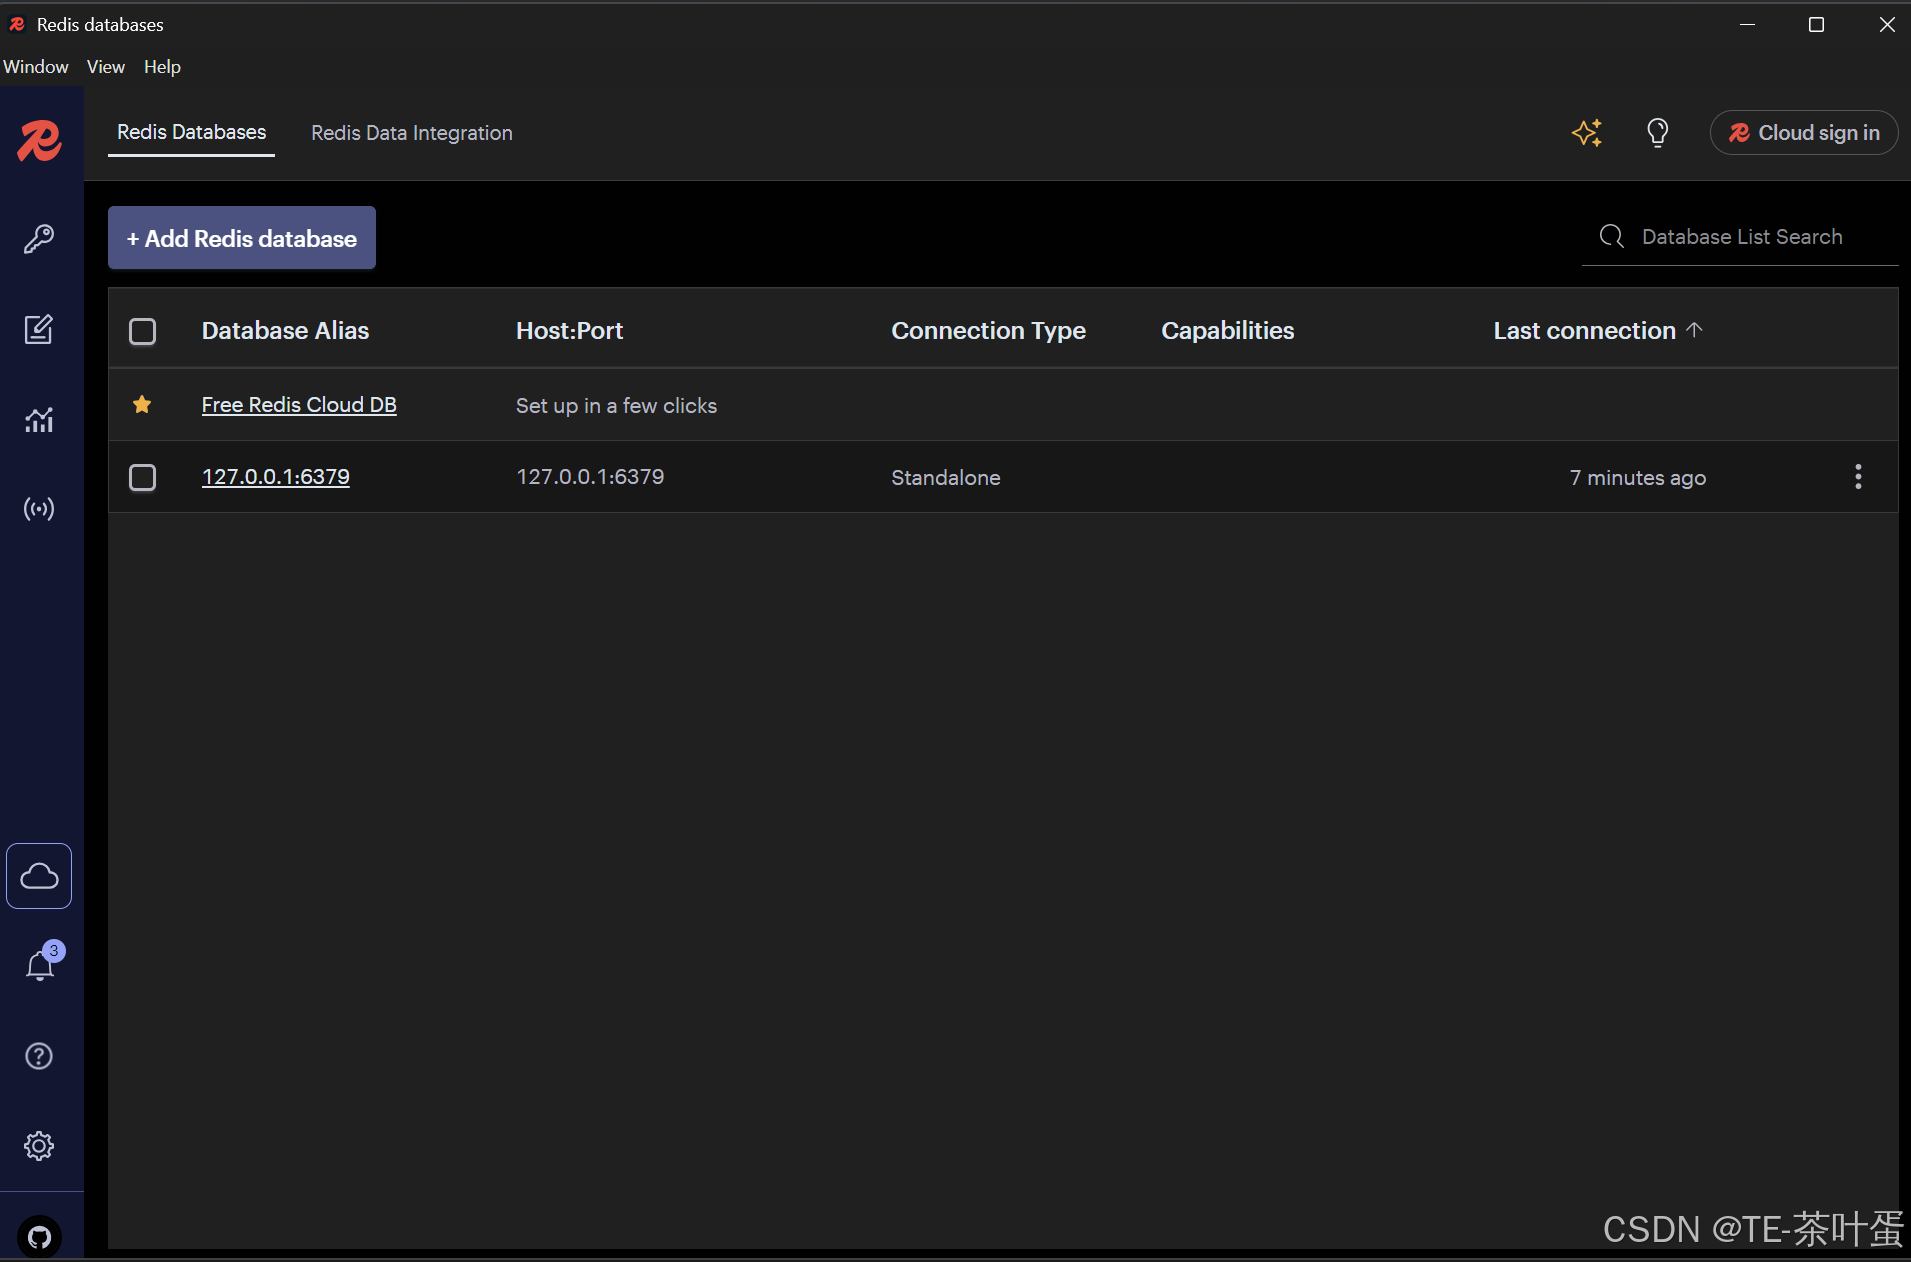This screenshot has width=1911, height=1262.
Task: Open the AI assistant sparkle icon
Action: (x=1587, y=133)
